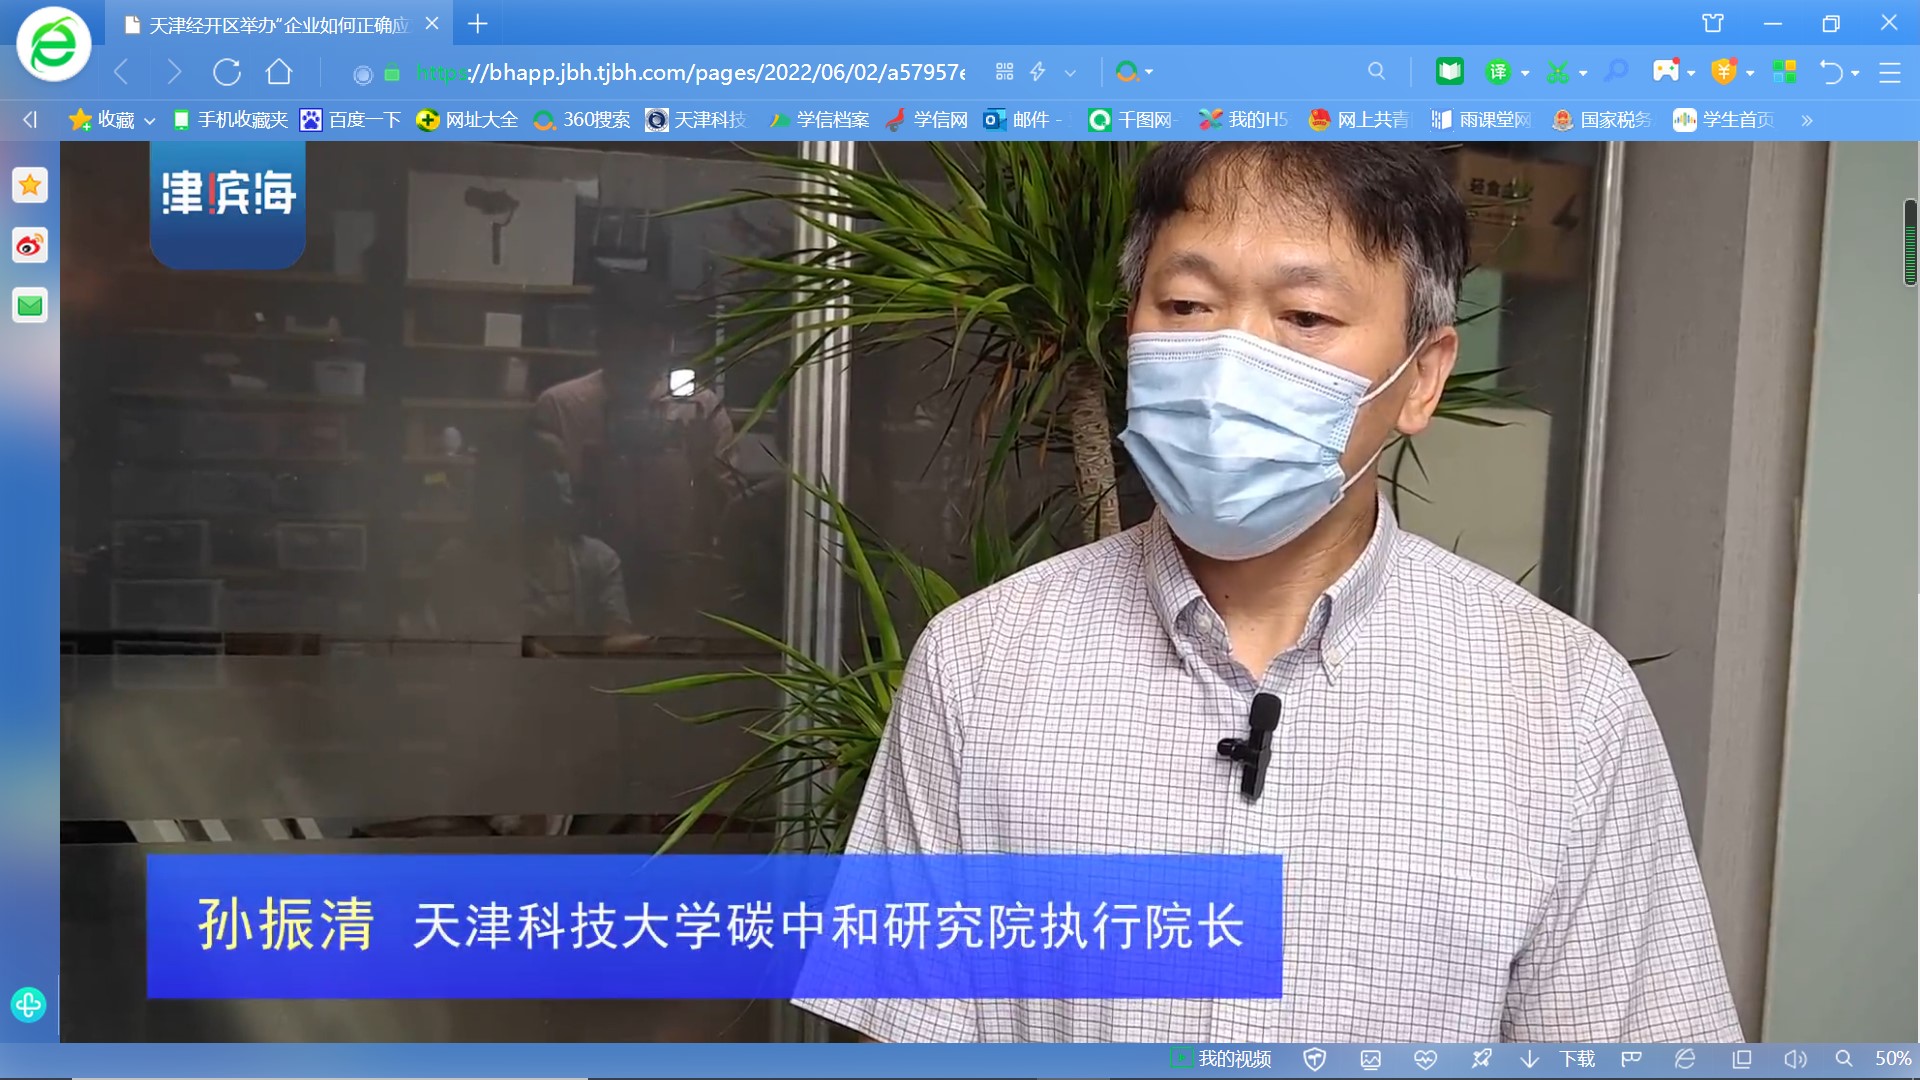Toggle the mute speaker icon in status bar
Screen dimensions: 1920x1080
(1795, 1059)
